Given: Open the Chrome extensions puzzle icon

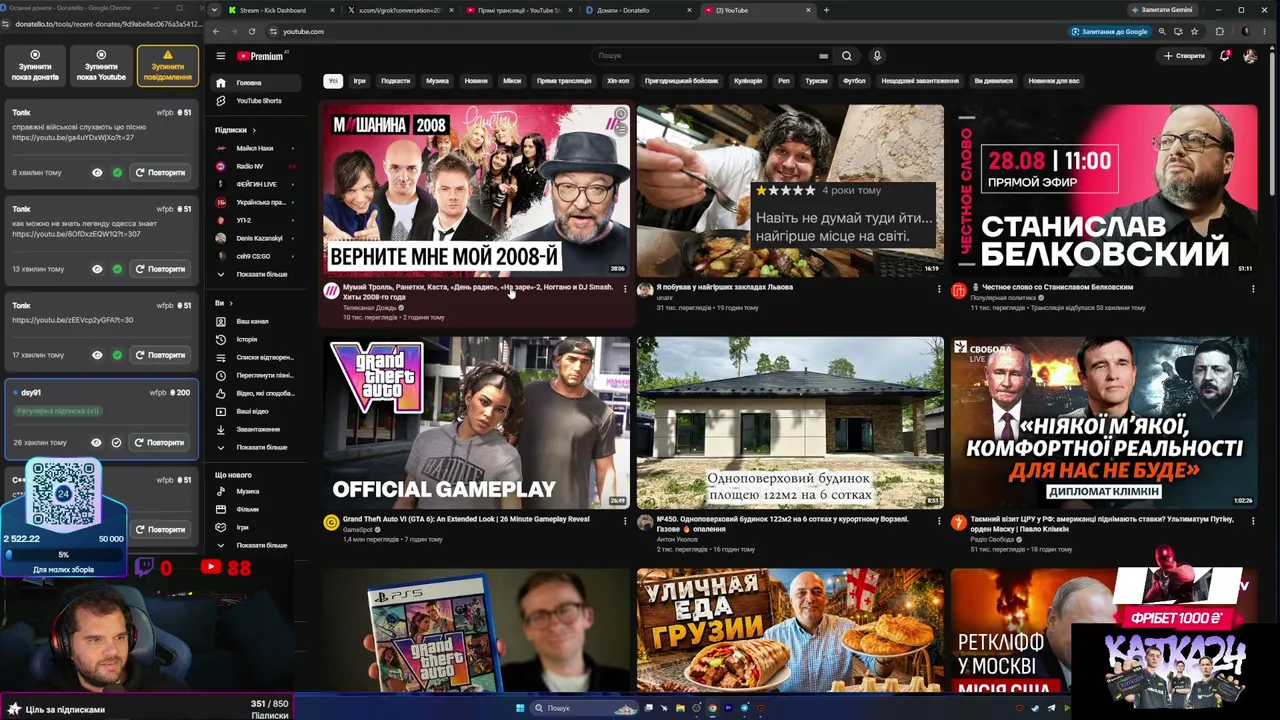Looking at the screenshot, I should pos(1219,31).
